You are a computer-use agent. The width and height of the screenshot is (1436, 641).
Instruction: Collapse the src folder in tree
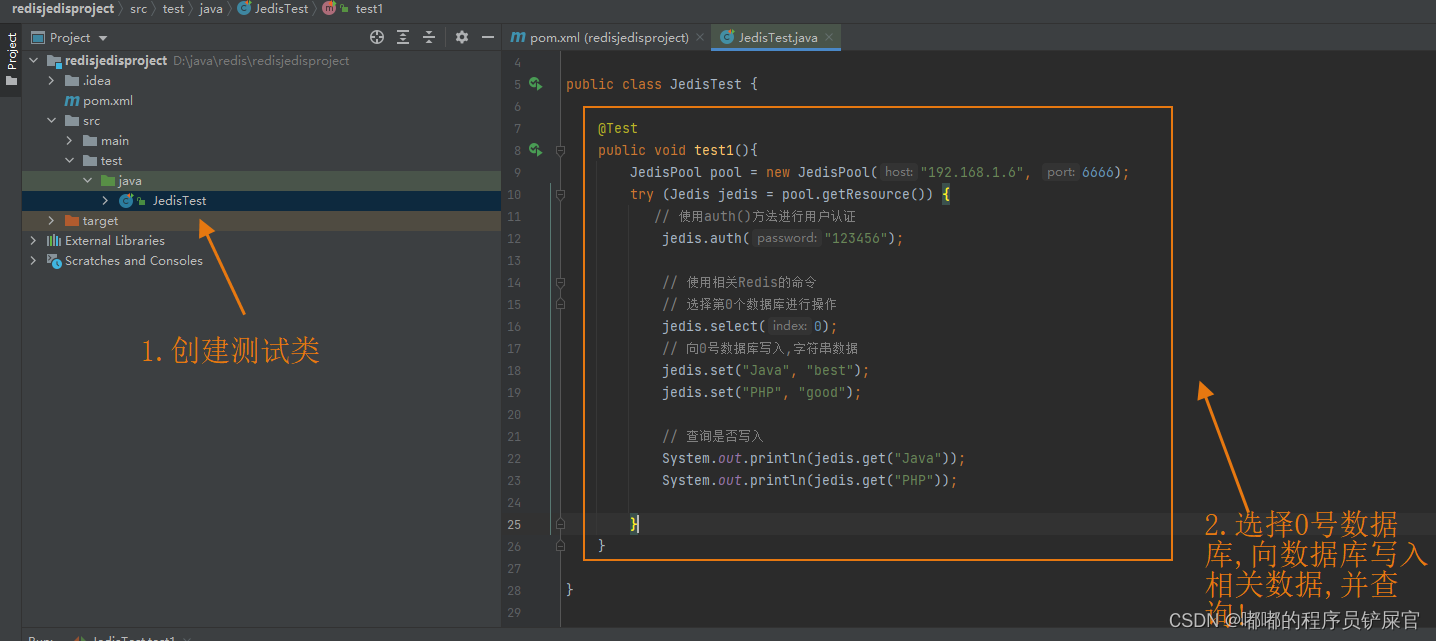(52, 121)
